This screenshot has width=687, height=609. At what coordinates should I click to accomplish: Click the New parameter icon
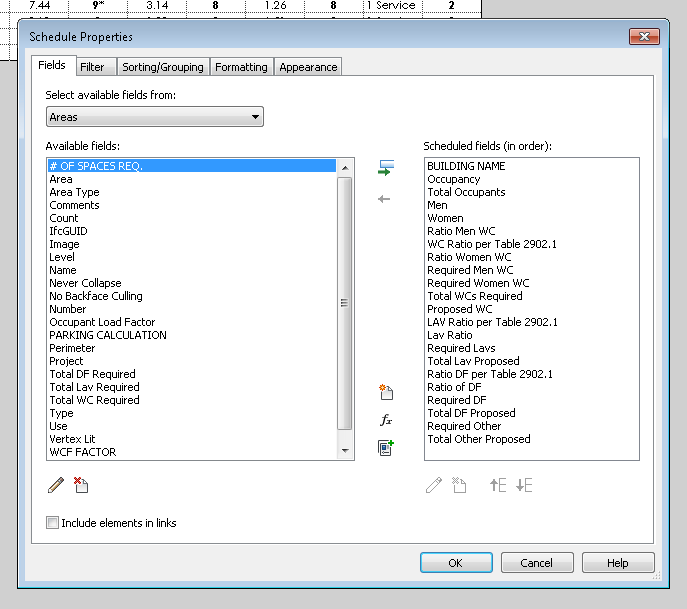click(x=386, y=392)
